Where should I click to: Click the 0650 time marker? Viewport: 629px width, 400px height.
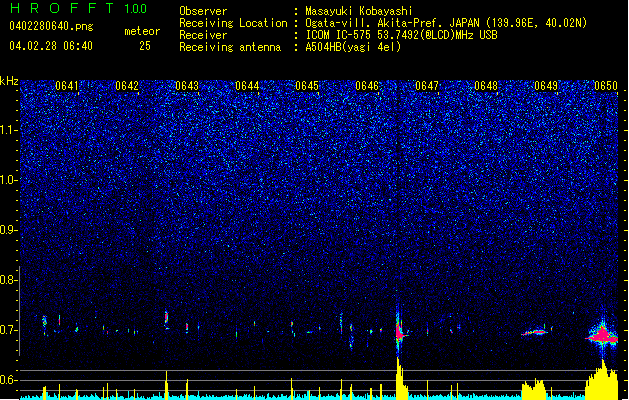pos(606,86)
